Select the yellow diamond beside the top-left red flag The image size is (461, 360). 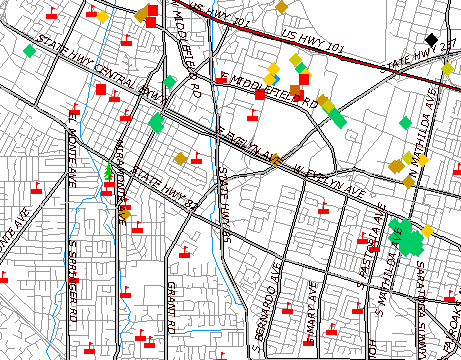[x=102, y=17]
